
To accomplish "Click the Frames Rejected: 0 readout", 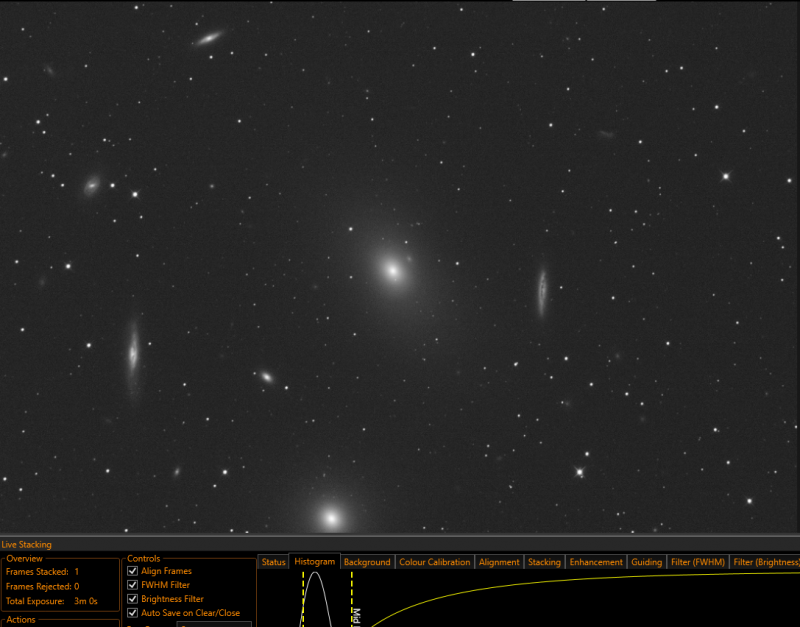I will pos(42,586).
